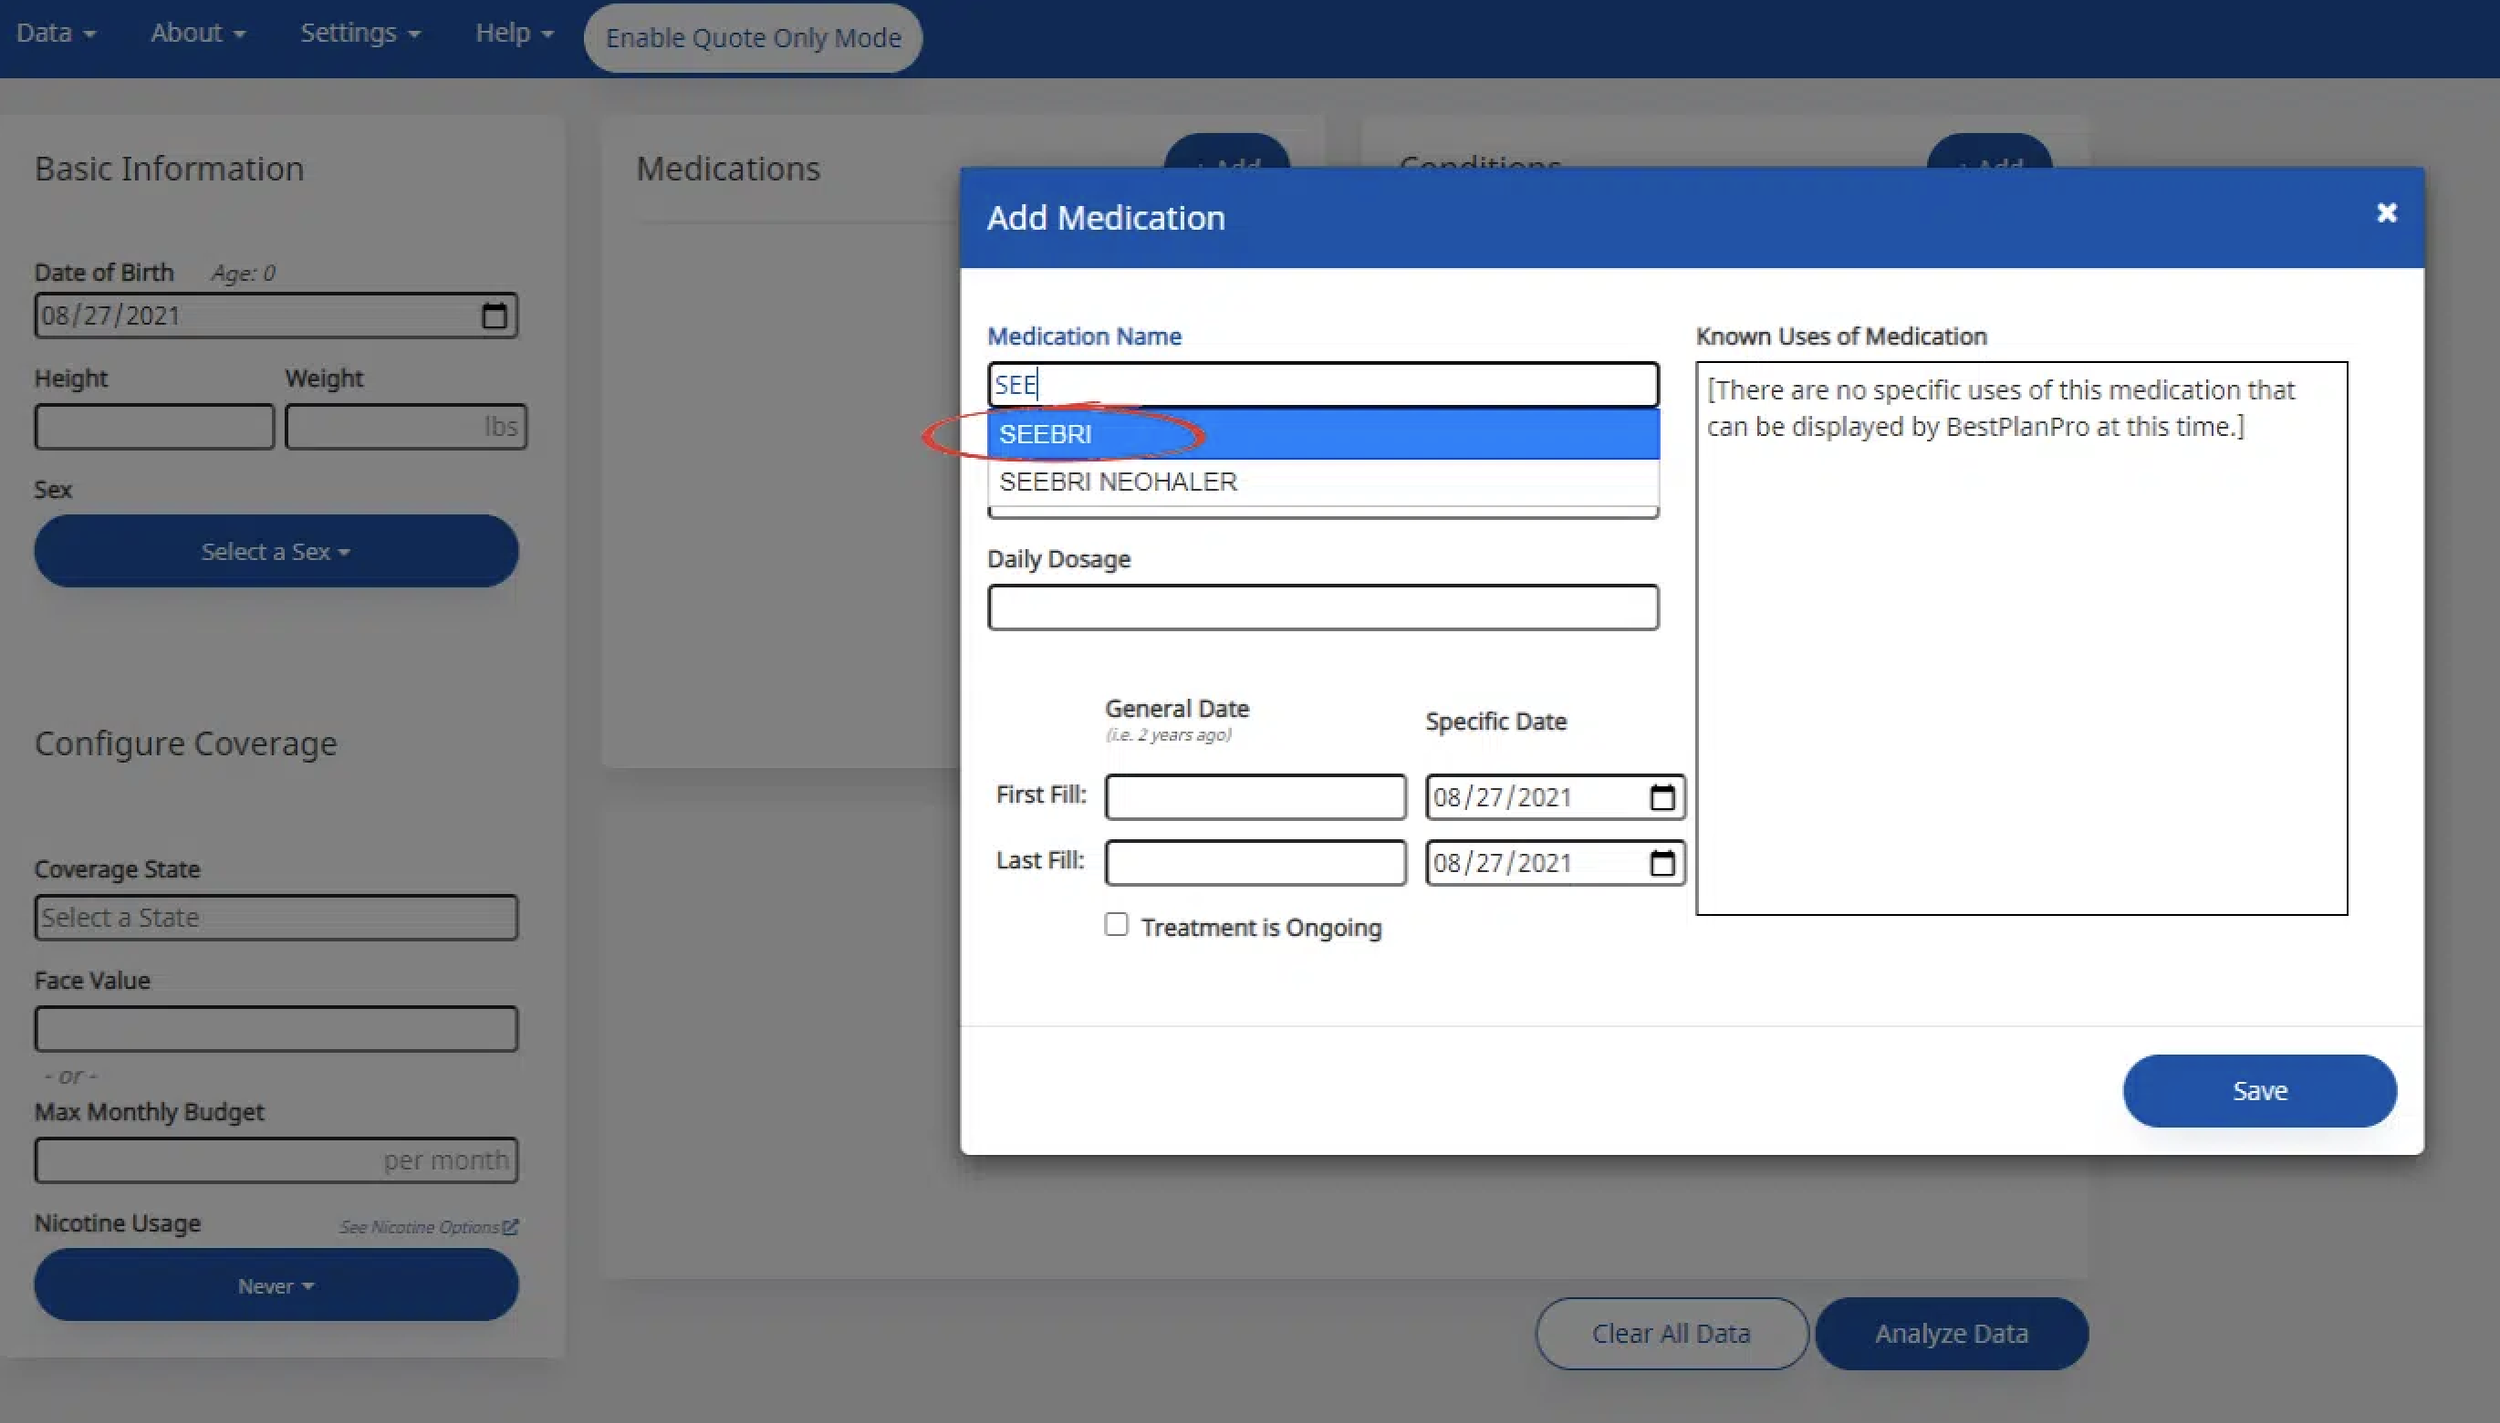Open Last Fill specific date calendar icon

[1661, 862]
